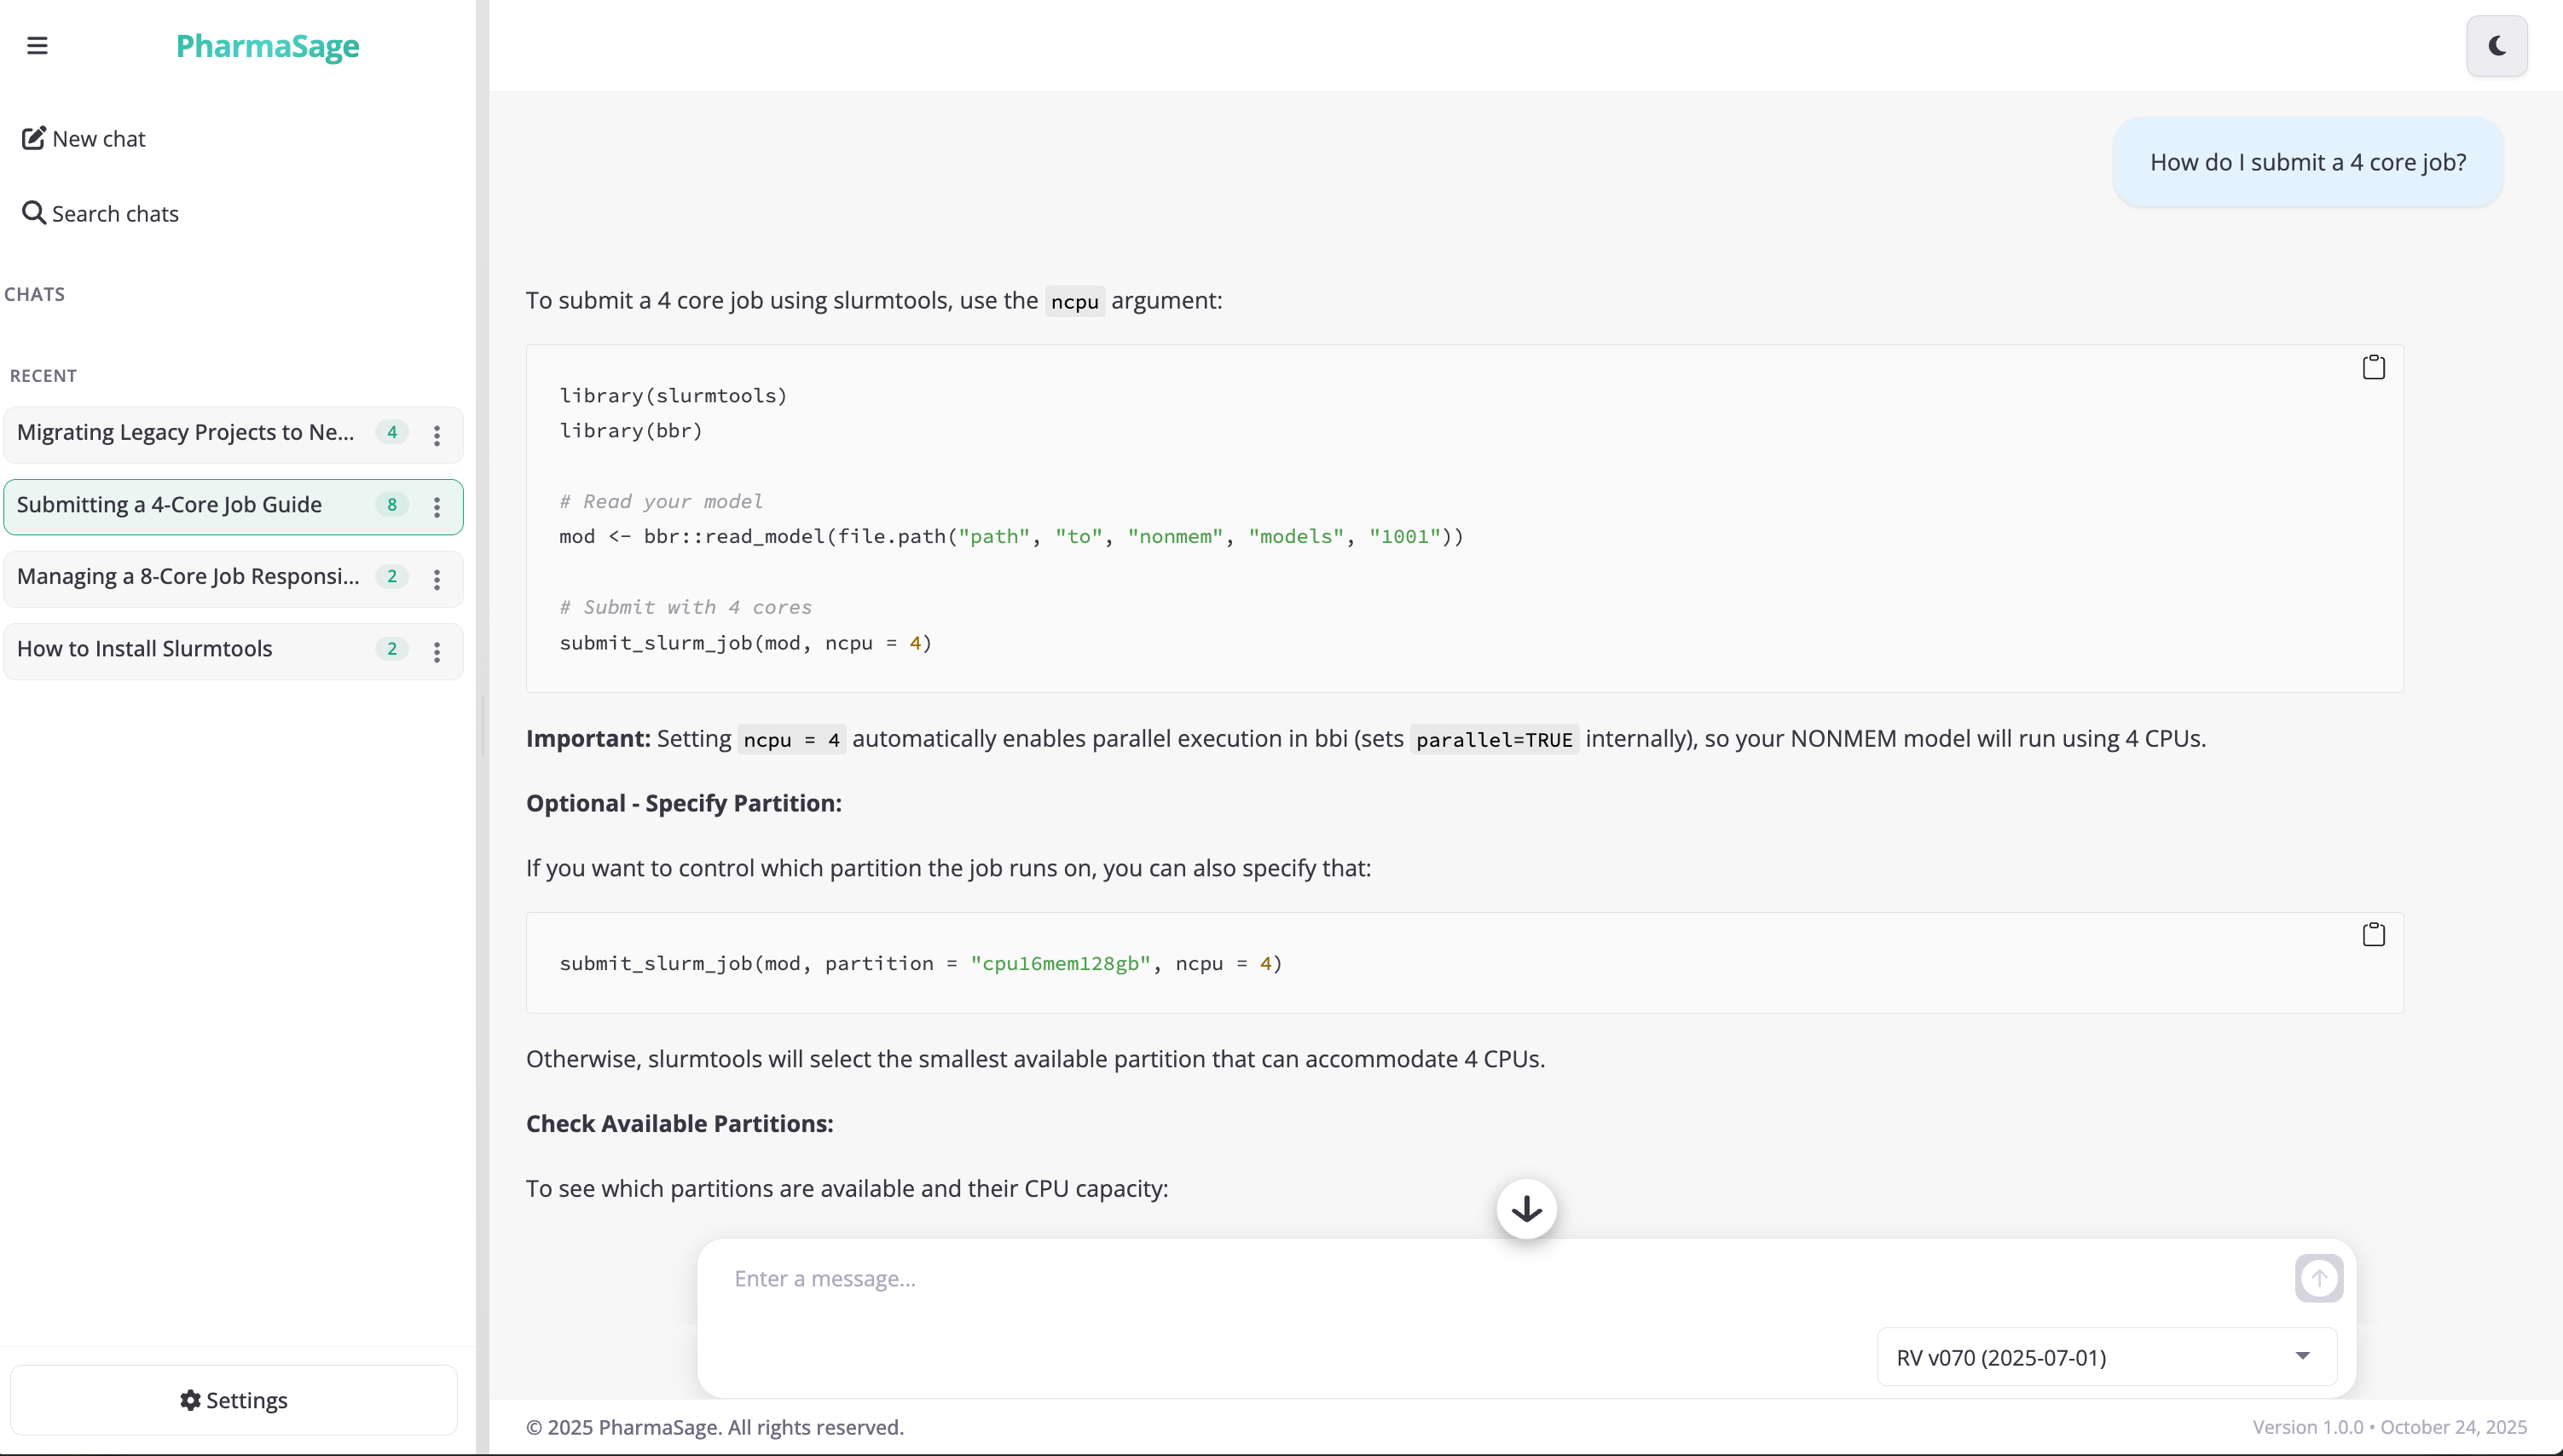Open the Search chats tool
The height and width of the screenshot is (1456, 2563).
pos(101,213)
